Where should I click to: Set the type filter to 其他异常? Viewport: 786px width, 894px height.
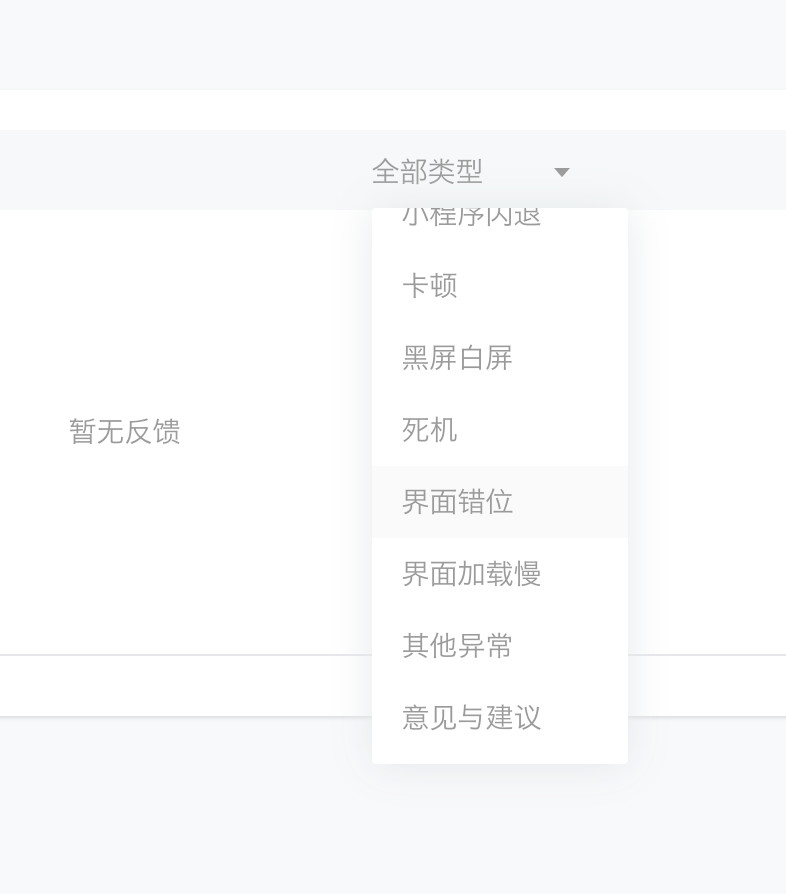click(457, 646)
